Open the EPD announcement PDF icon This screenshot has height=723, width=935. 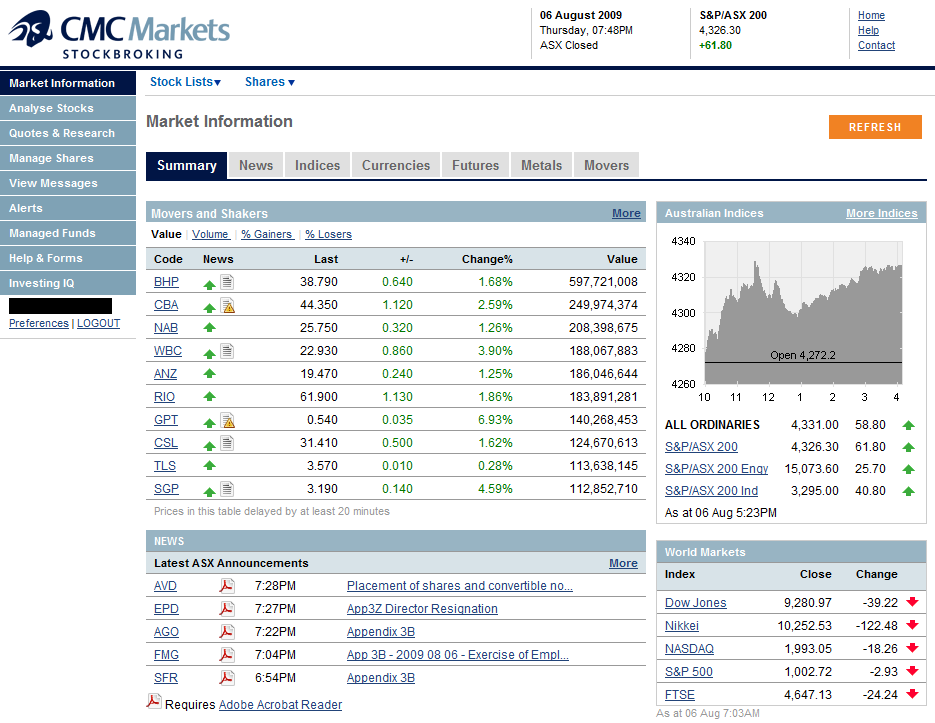[x=226, y=608]
